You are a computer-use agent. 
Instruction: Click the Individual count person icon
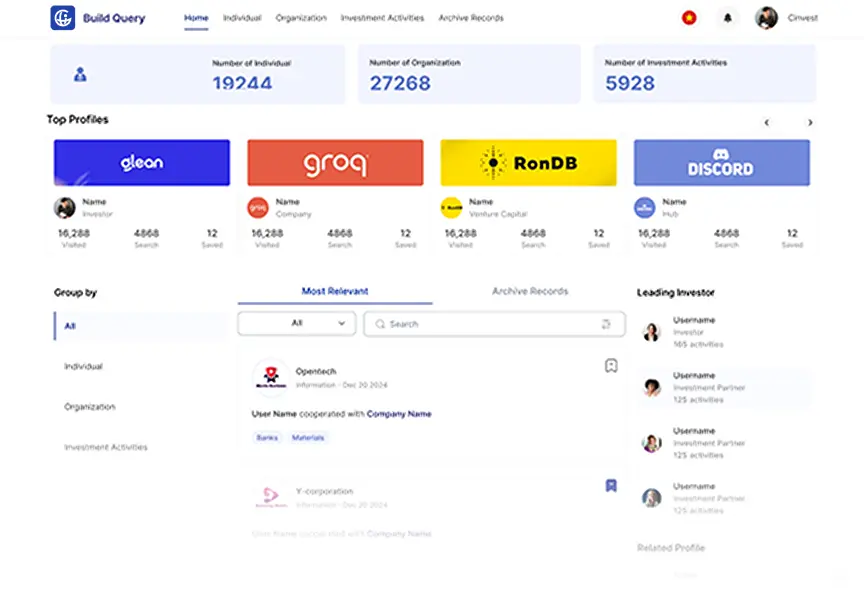(81, 74)
